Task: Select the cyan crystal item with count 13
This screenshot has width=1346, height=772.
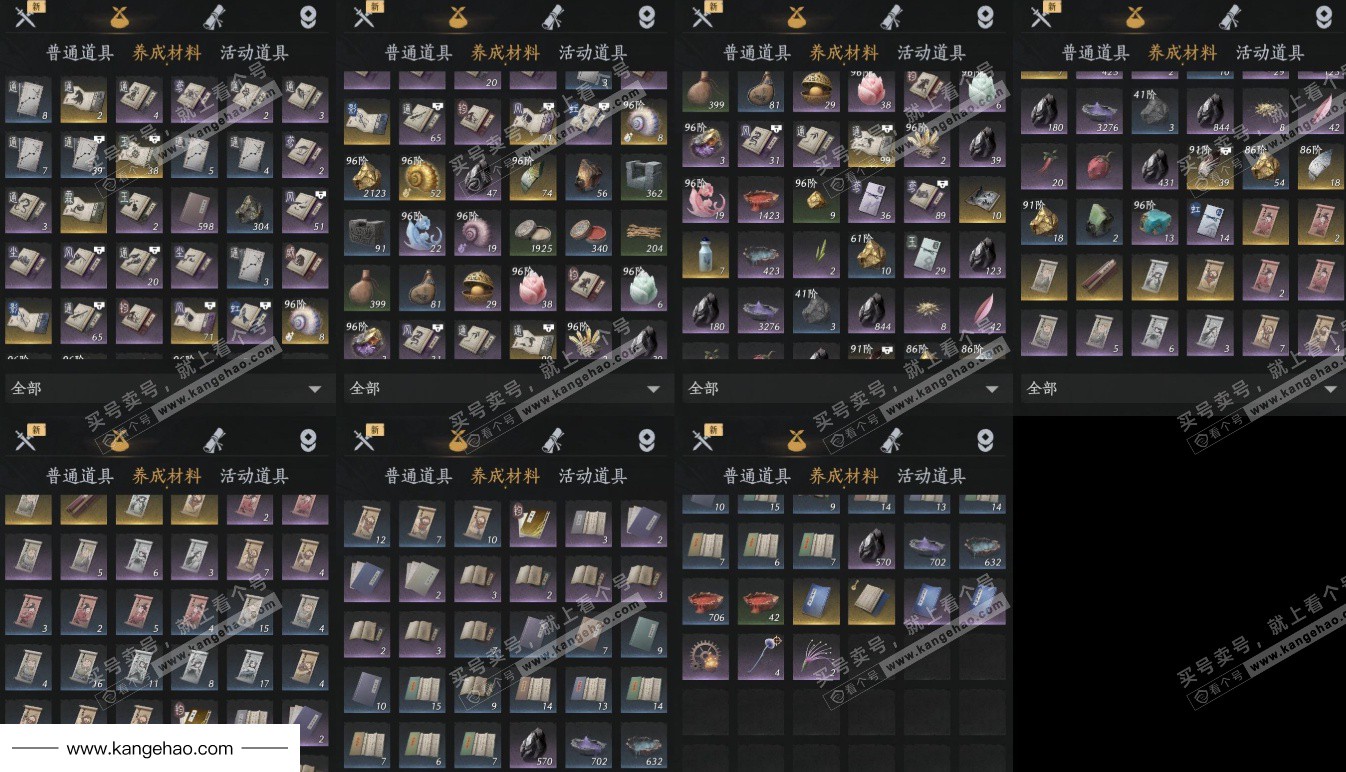Action: coord(1155,222)
